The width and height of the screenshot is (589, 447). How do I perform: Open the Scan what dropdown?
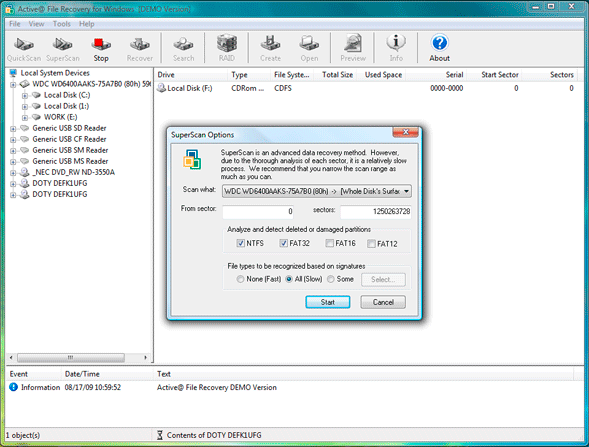[317, 191]
